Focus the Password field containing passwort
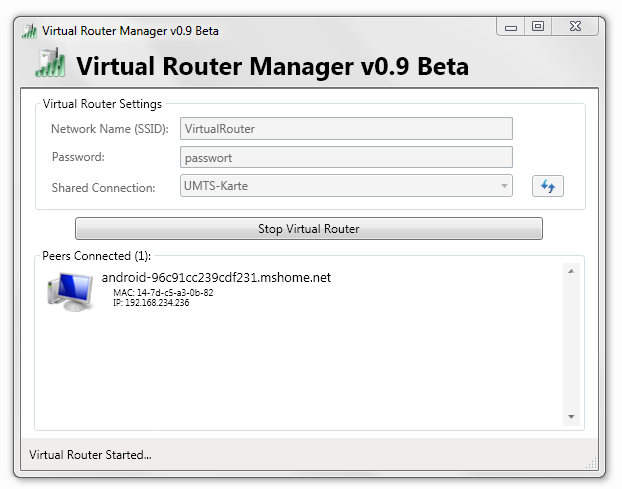The height and width of the screenshot is (489, 622). [346, 157]
